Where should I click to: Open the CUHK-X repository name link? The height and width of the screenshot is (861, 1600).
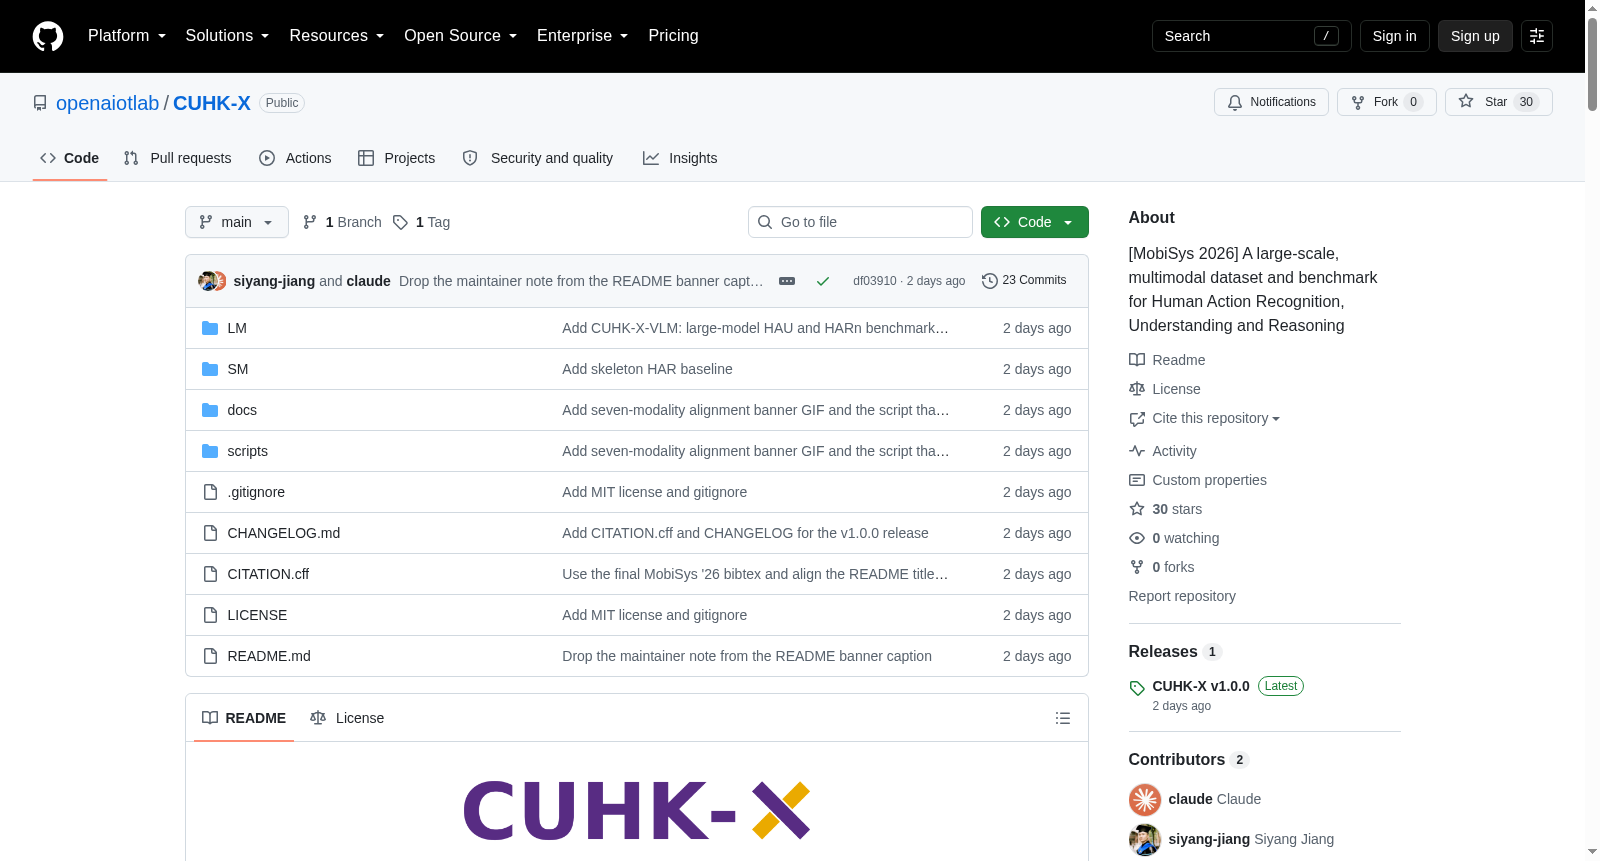point(212,103)
